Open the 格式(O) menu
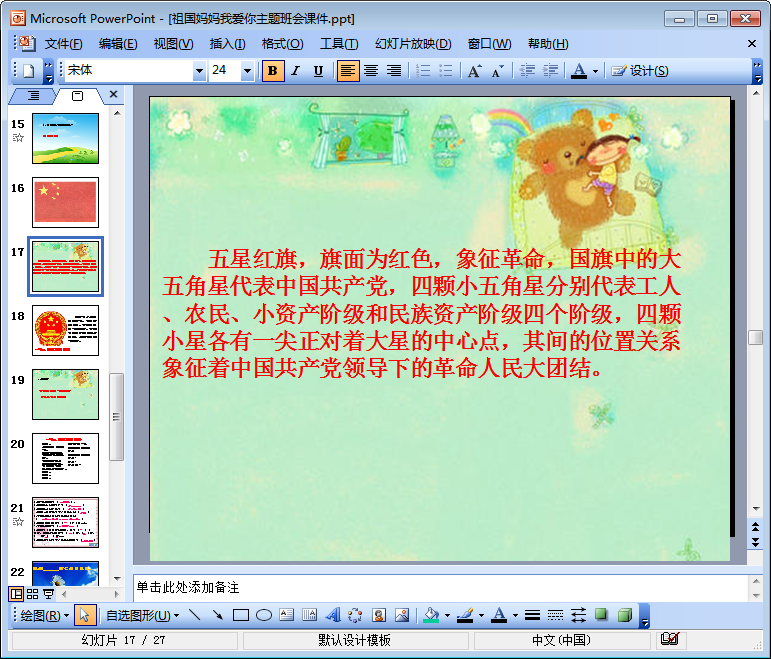771x659 pixels. tap(282, 44)
